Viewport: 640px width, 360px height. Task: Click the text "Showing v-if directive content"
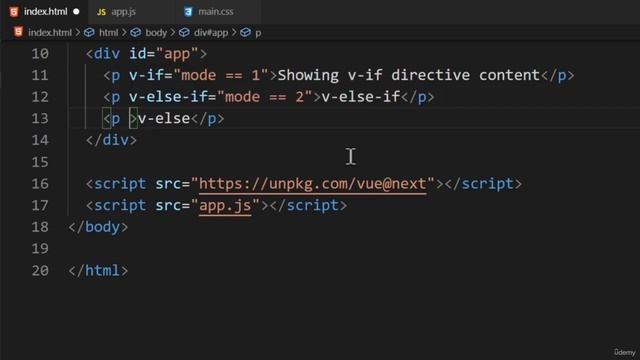[x=409, y=76]
